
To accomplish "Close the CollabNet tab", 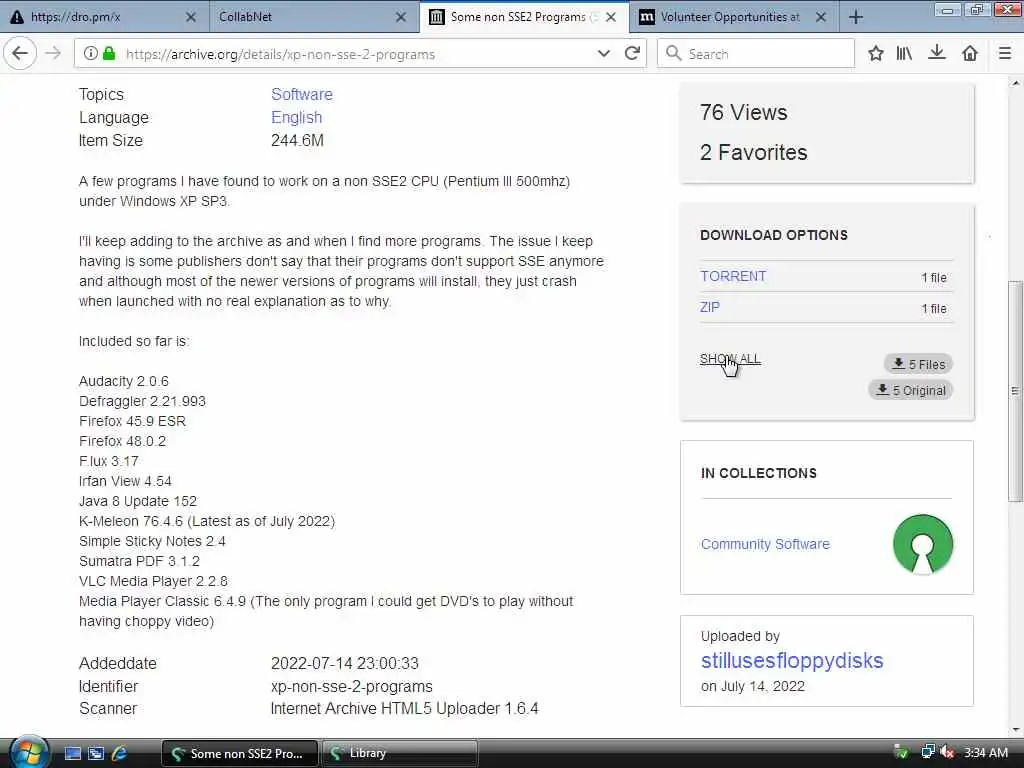I will click(401, 18).
